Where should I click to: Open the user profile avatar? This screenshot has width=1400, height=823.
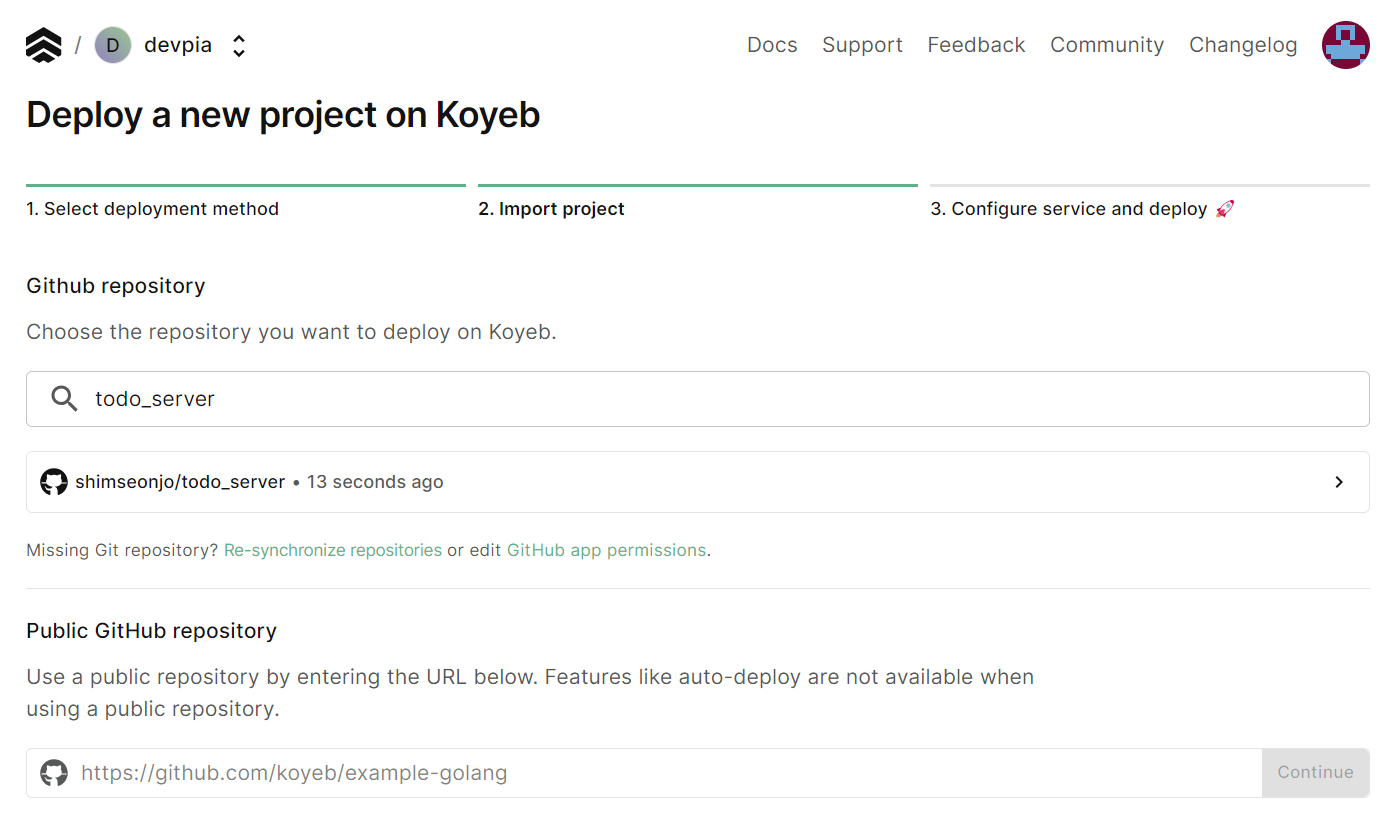1345,45
